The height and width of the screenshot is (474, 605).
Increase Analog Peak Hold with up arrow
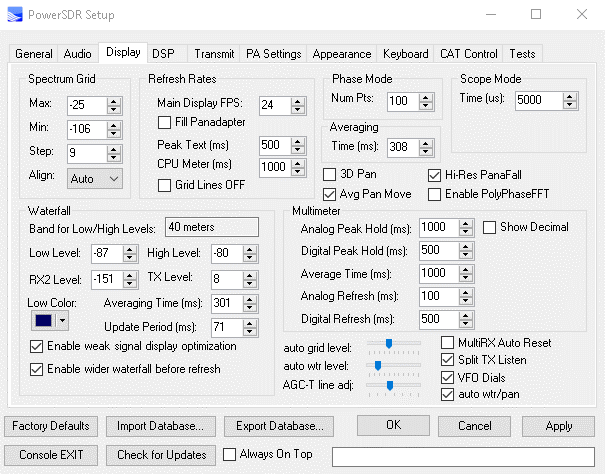click(x=466, y=224)
